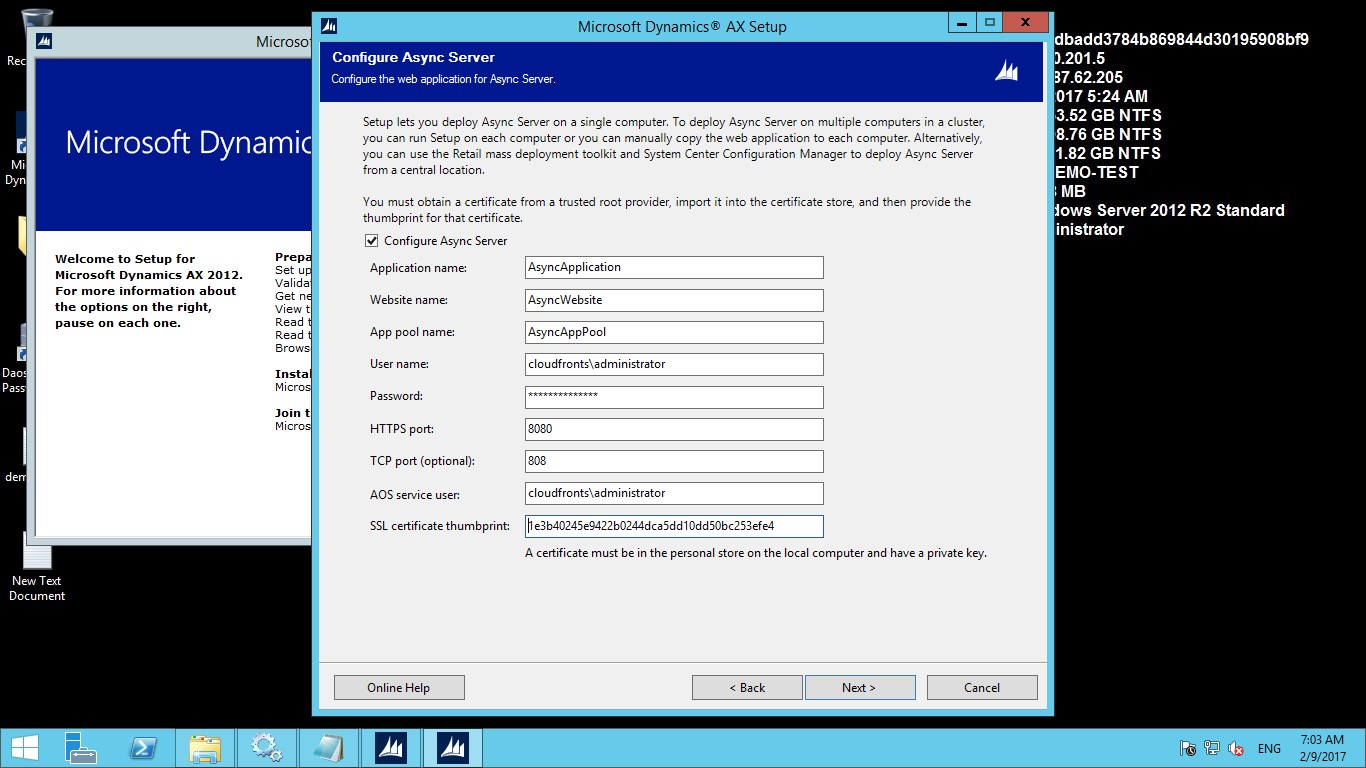Click the HTTPS port field showing 8080
Viewport: 1366px width, 768px height.
pyautogui.click(x=674, y=429)
